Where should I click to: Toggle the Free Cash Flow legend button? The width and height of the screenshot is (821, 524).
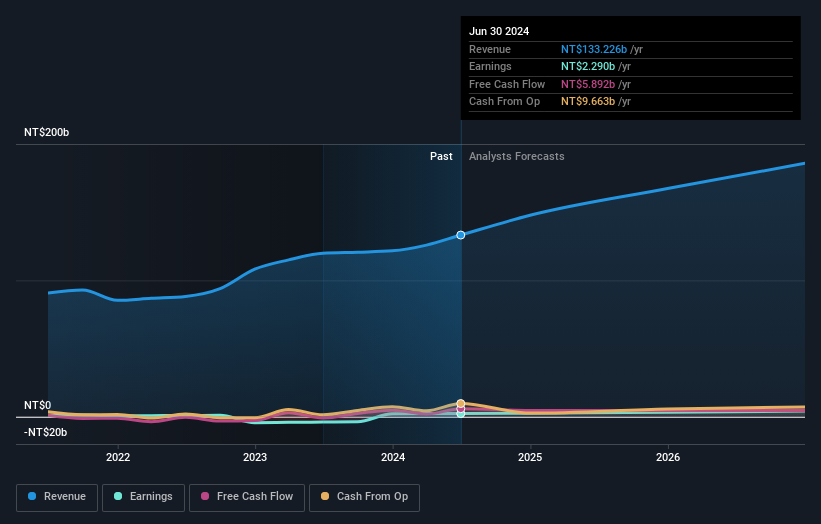[247, 497]
